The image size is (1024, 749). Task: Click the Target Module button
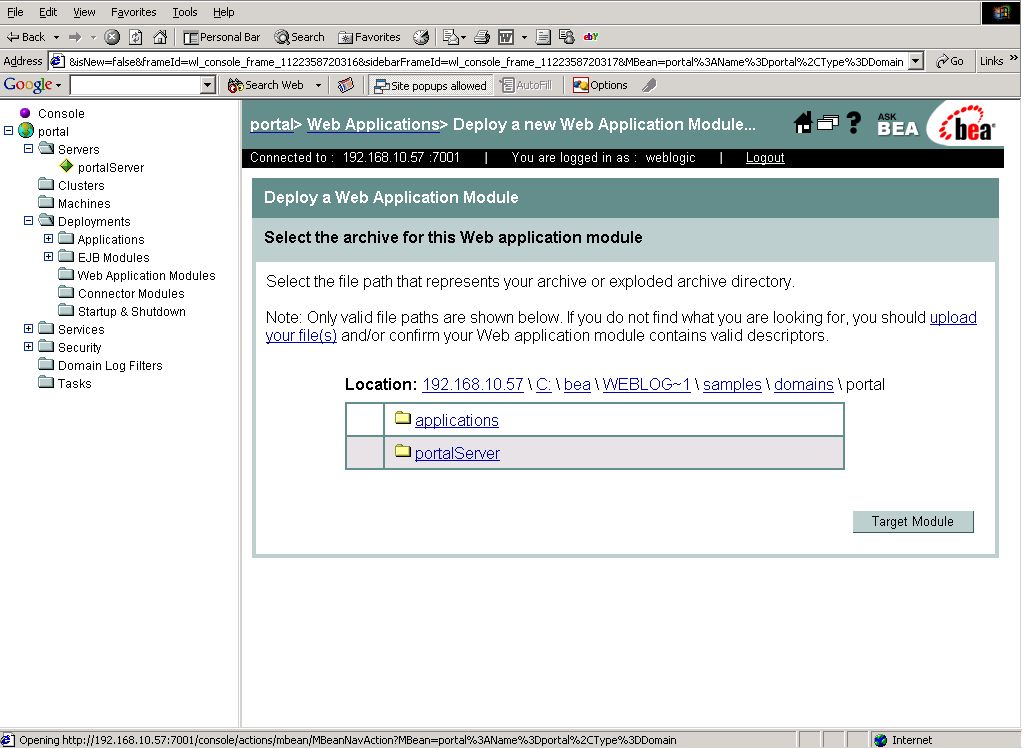pyautogui.click(x=912, y=521)
